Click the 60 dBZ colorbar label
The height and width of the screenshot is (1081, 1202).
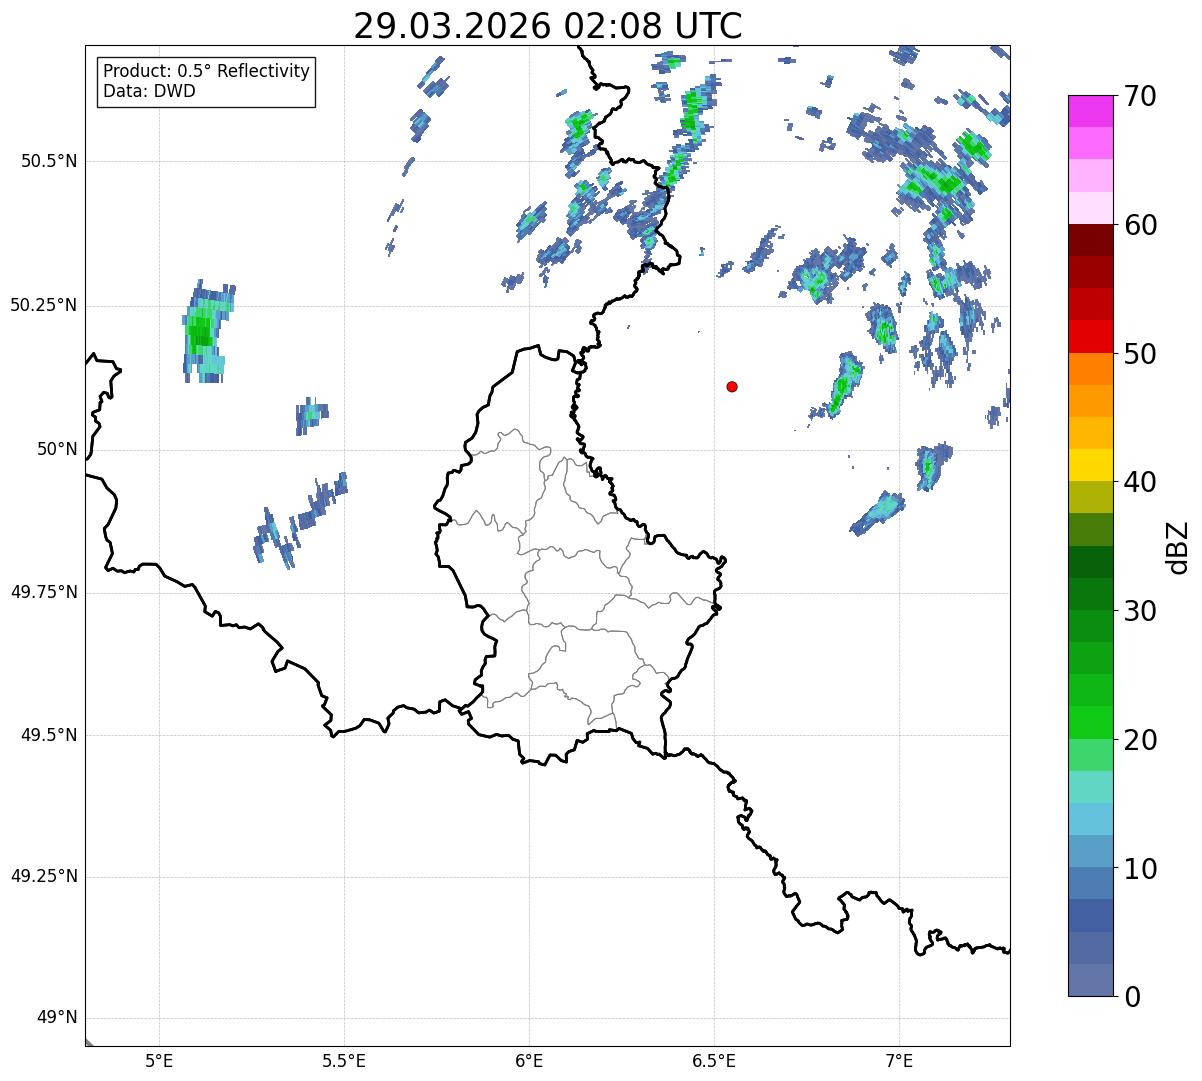click(1140, 225)
